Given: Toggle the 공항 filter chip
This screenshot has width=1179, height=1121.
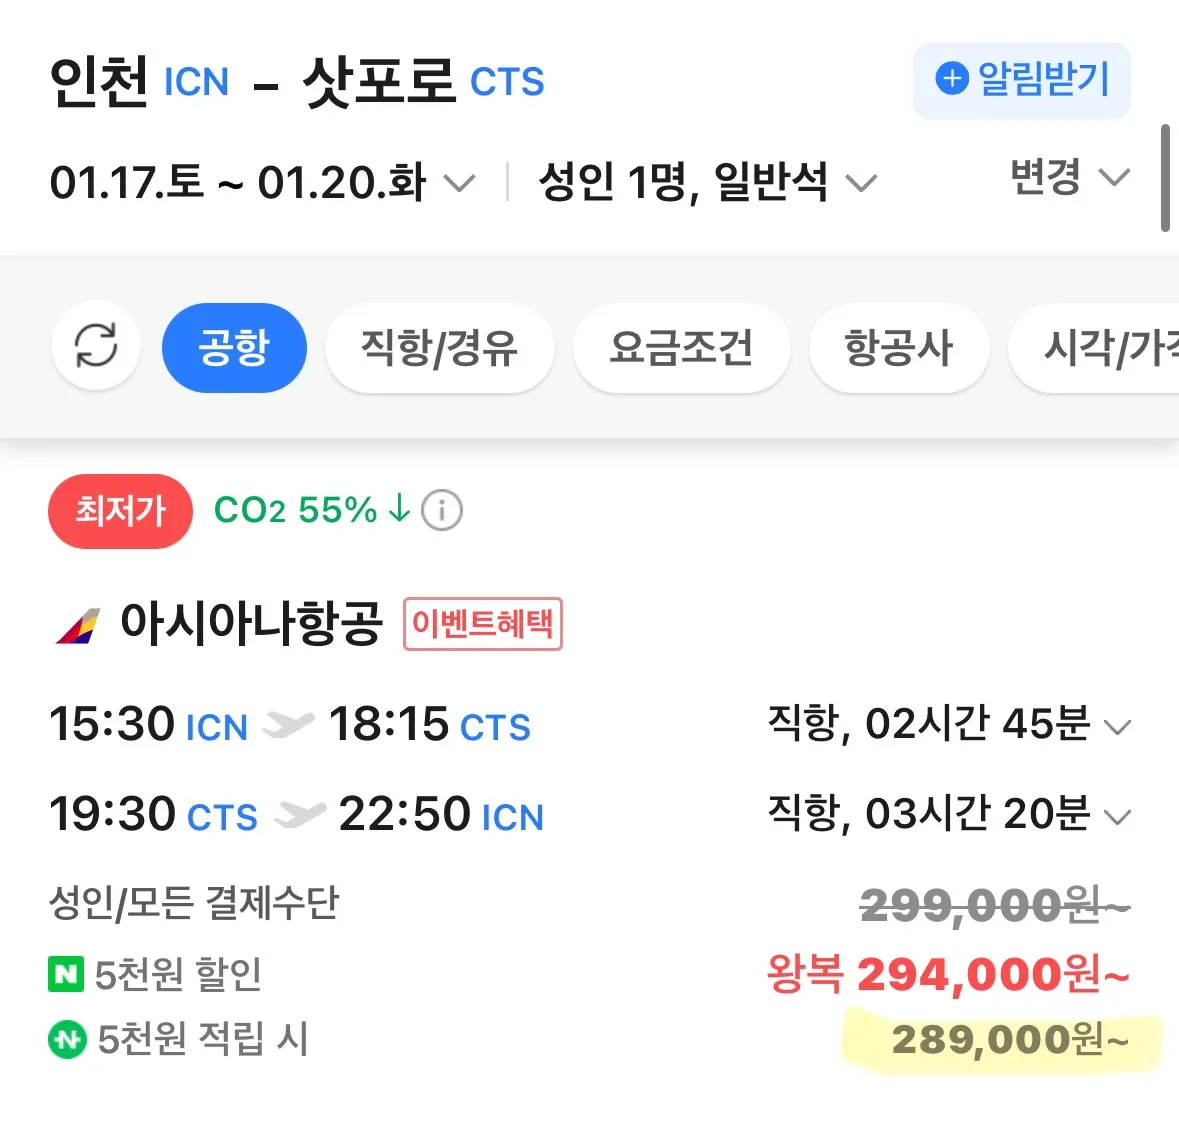Looking at the screenshot, I should click(234, 347).
